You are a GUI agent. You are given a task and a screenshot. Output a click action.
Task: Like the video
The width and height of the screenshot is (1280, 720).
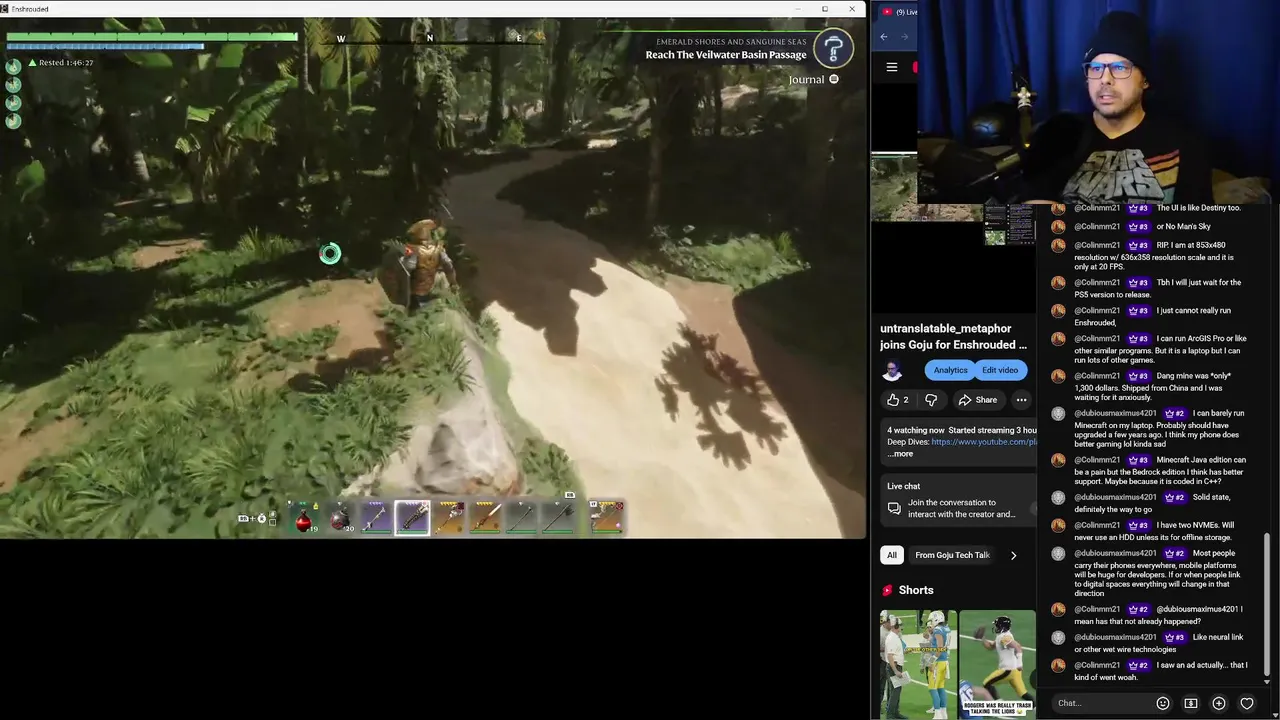[898, 400]
